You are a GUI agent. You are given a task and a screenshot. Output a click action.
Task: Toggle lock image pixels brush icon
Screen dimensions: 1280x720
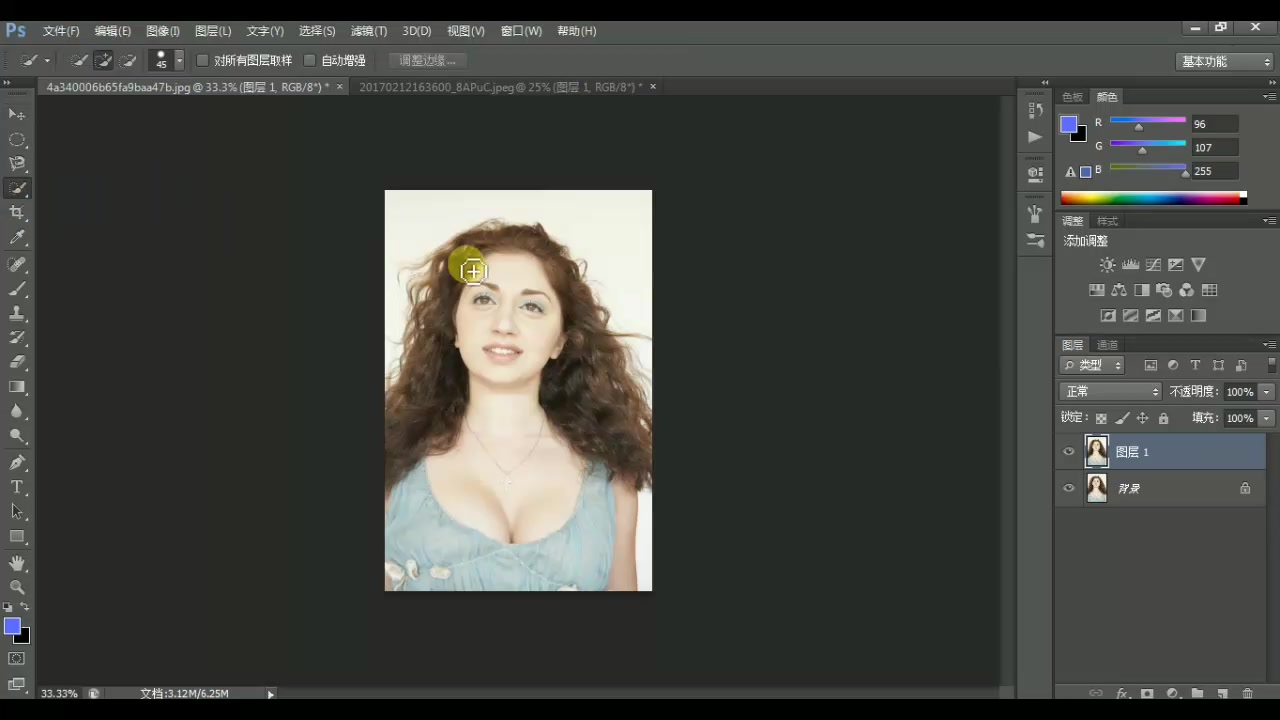(x=1122, y=418)
